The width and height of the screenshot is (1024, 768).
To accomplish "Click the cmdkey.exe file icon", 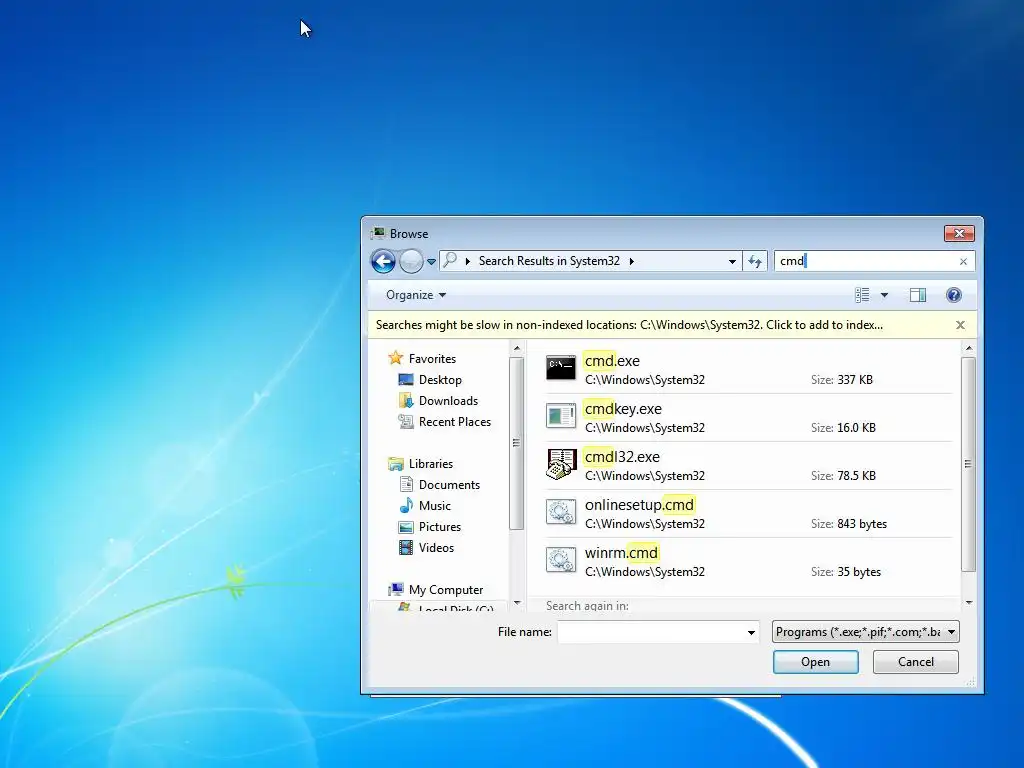I will click(x=561, y=417).
